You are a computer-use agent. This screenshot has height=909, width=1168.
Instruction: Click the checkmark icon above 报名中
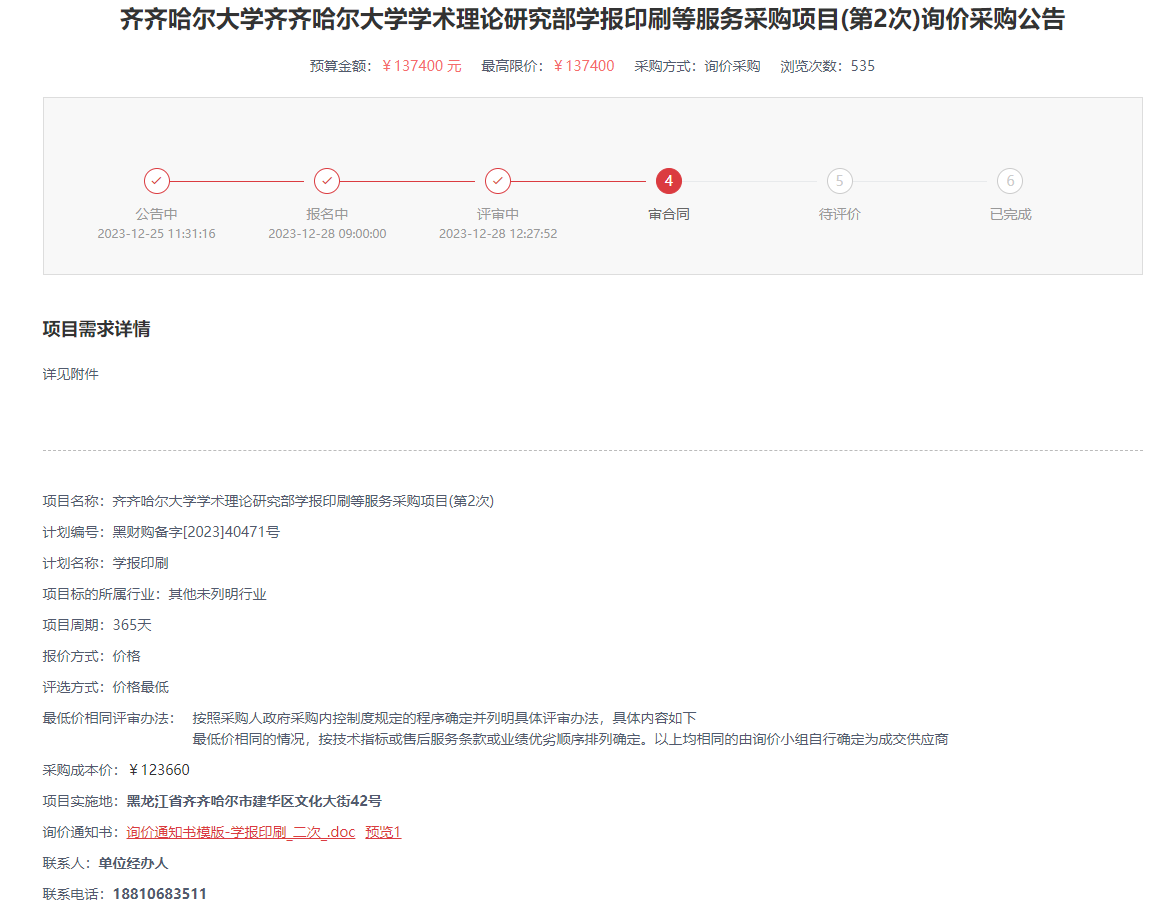click(327, 181)
